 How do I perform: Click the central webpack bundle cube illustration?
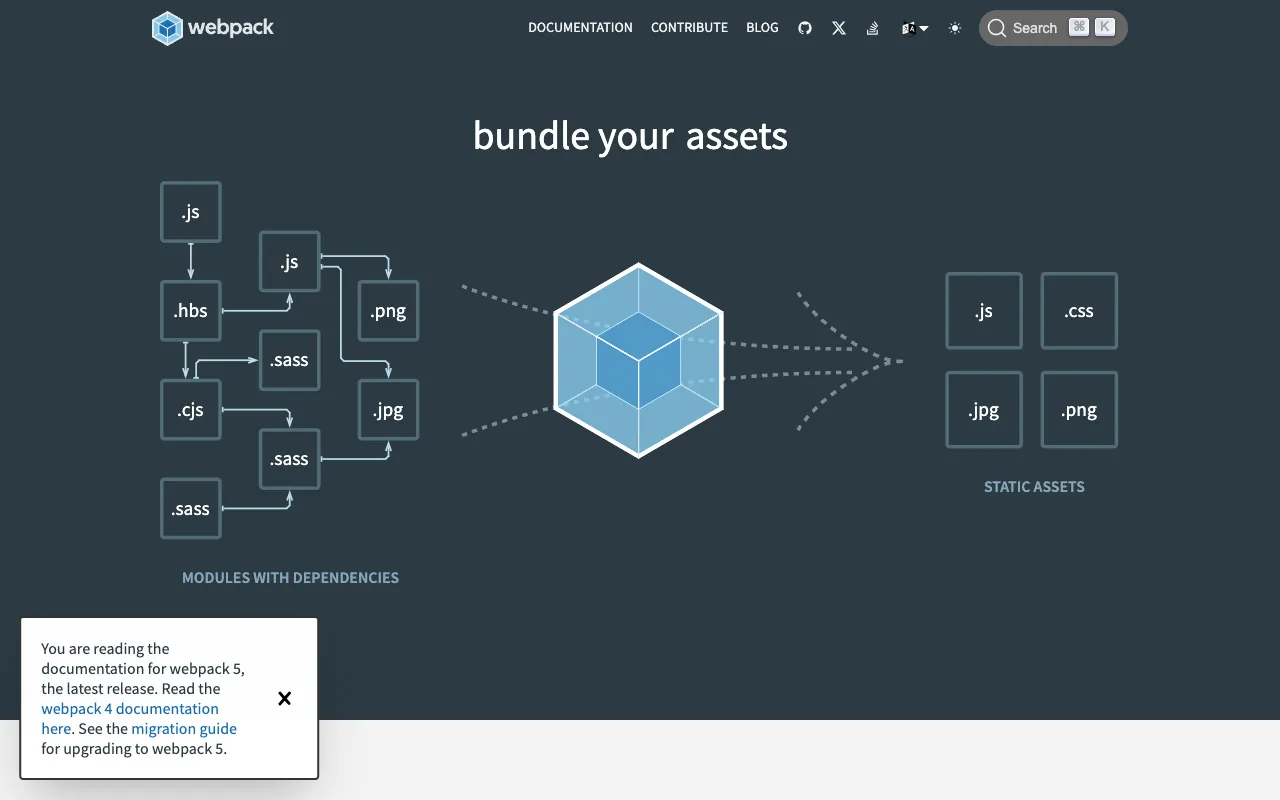pos(638,360)
